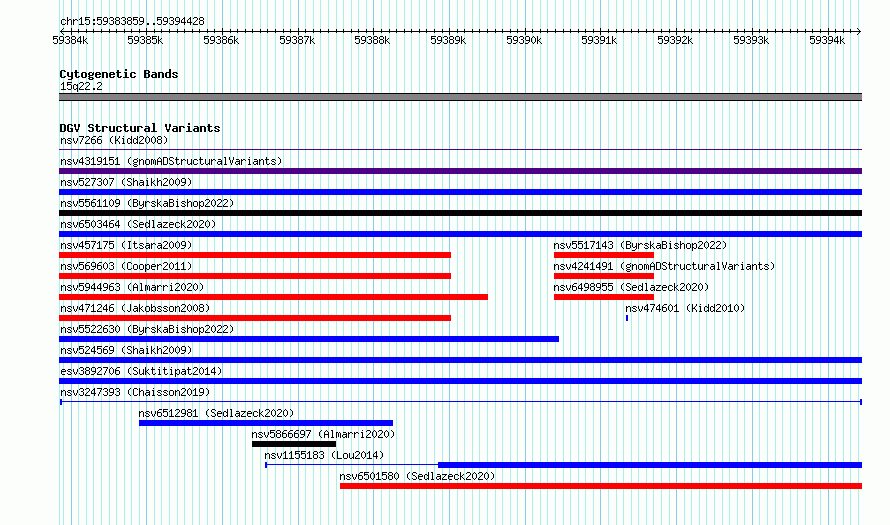The height and width of the screenshot is (525, 890).
Task: Click esv3892706 (Suktitipat2014) label
Action: click(x=141, y=371)
